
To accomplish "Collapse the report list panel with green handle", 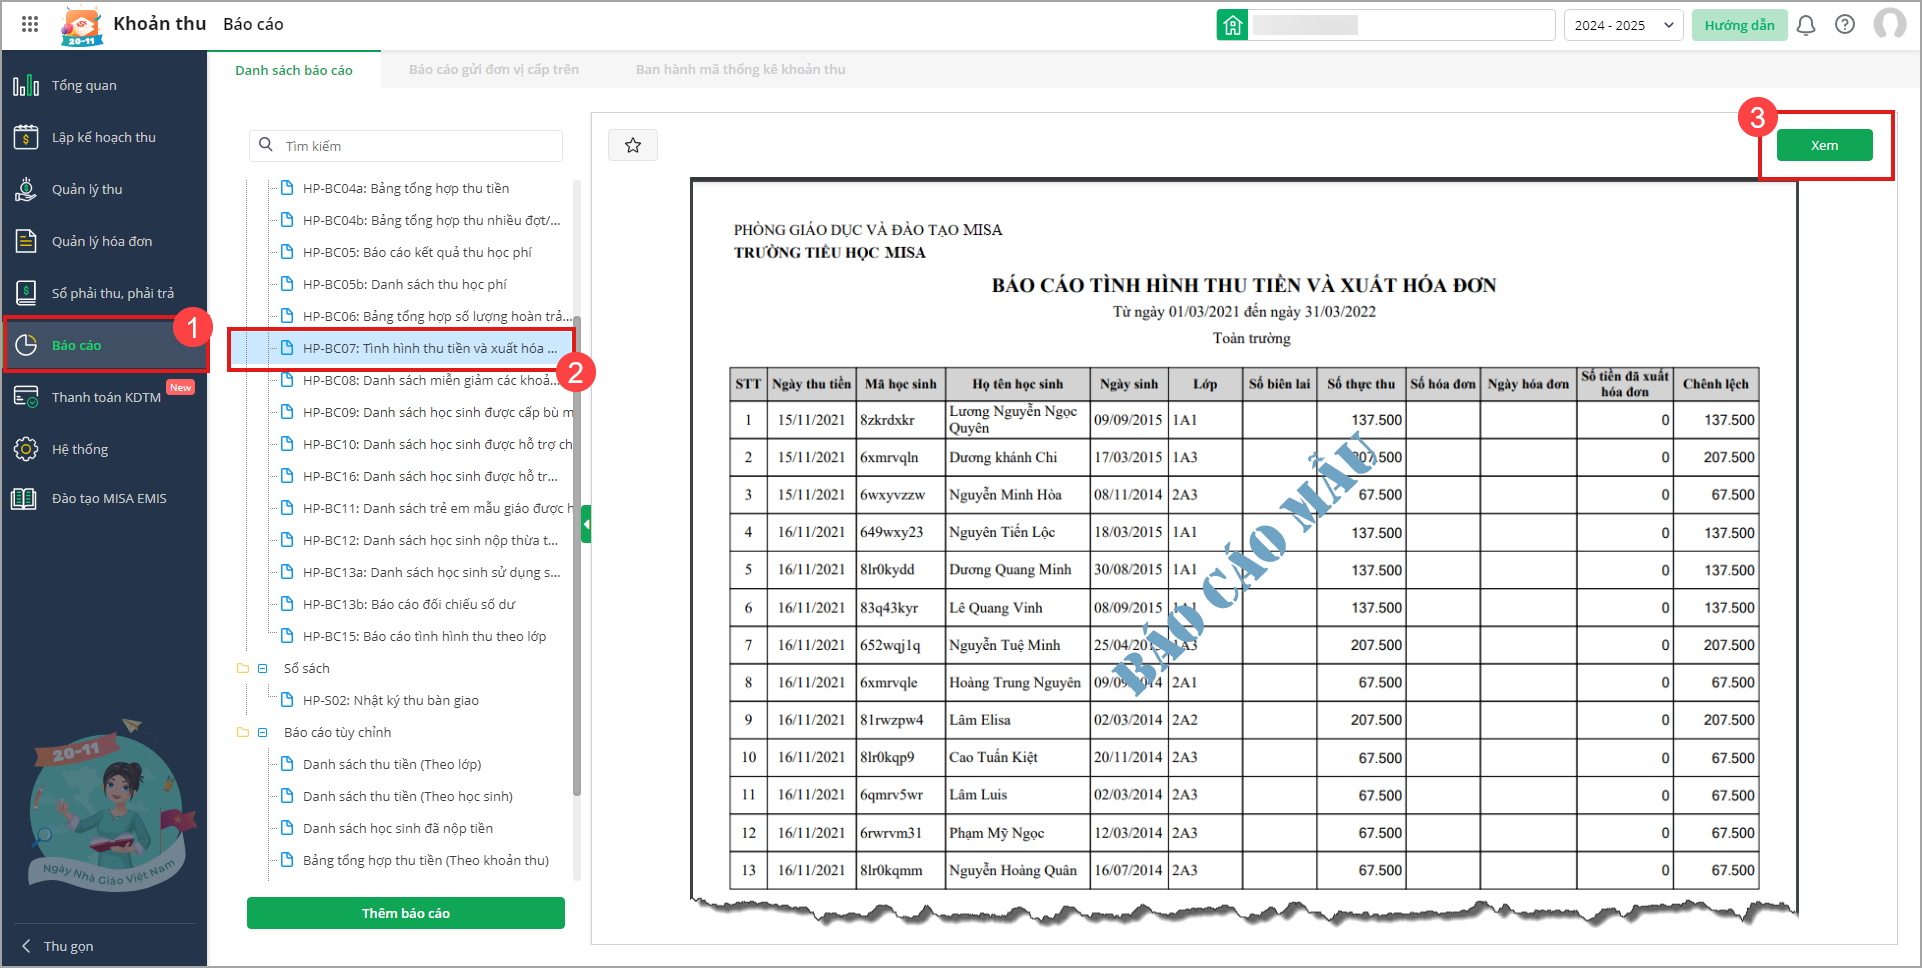I will [x=586, y=524].
